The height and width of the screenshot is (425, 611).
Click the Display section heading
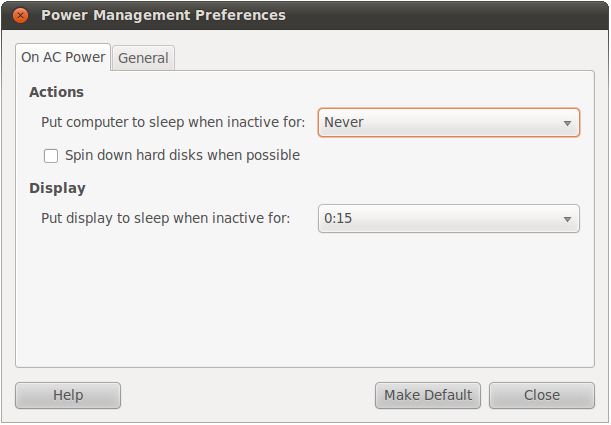point(57,188)
